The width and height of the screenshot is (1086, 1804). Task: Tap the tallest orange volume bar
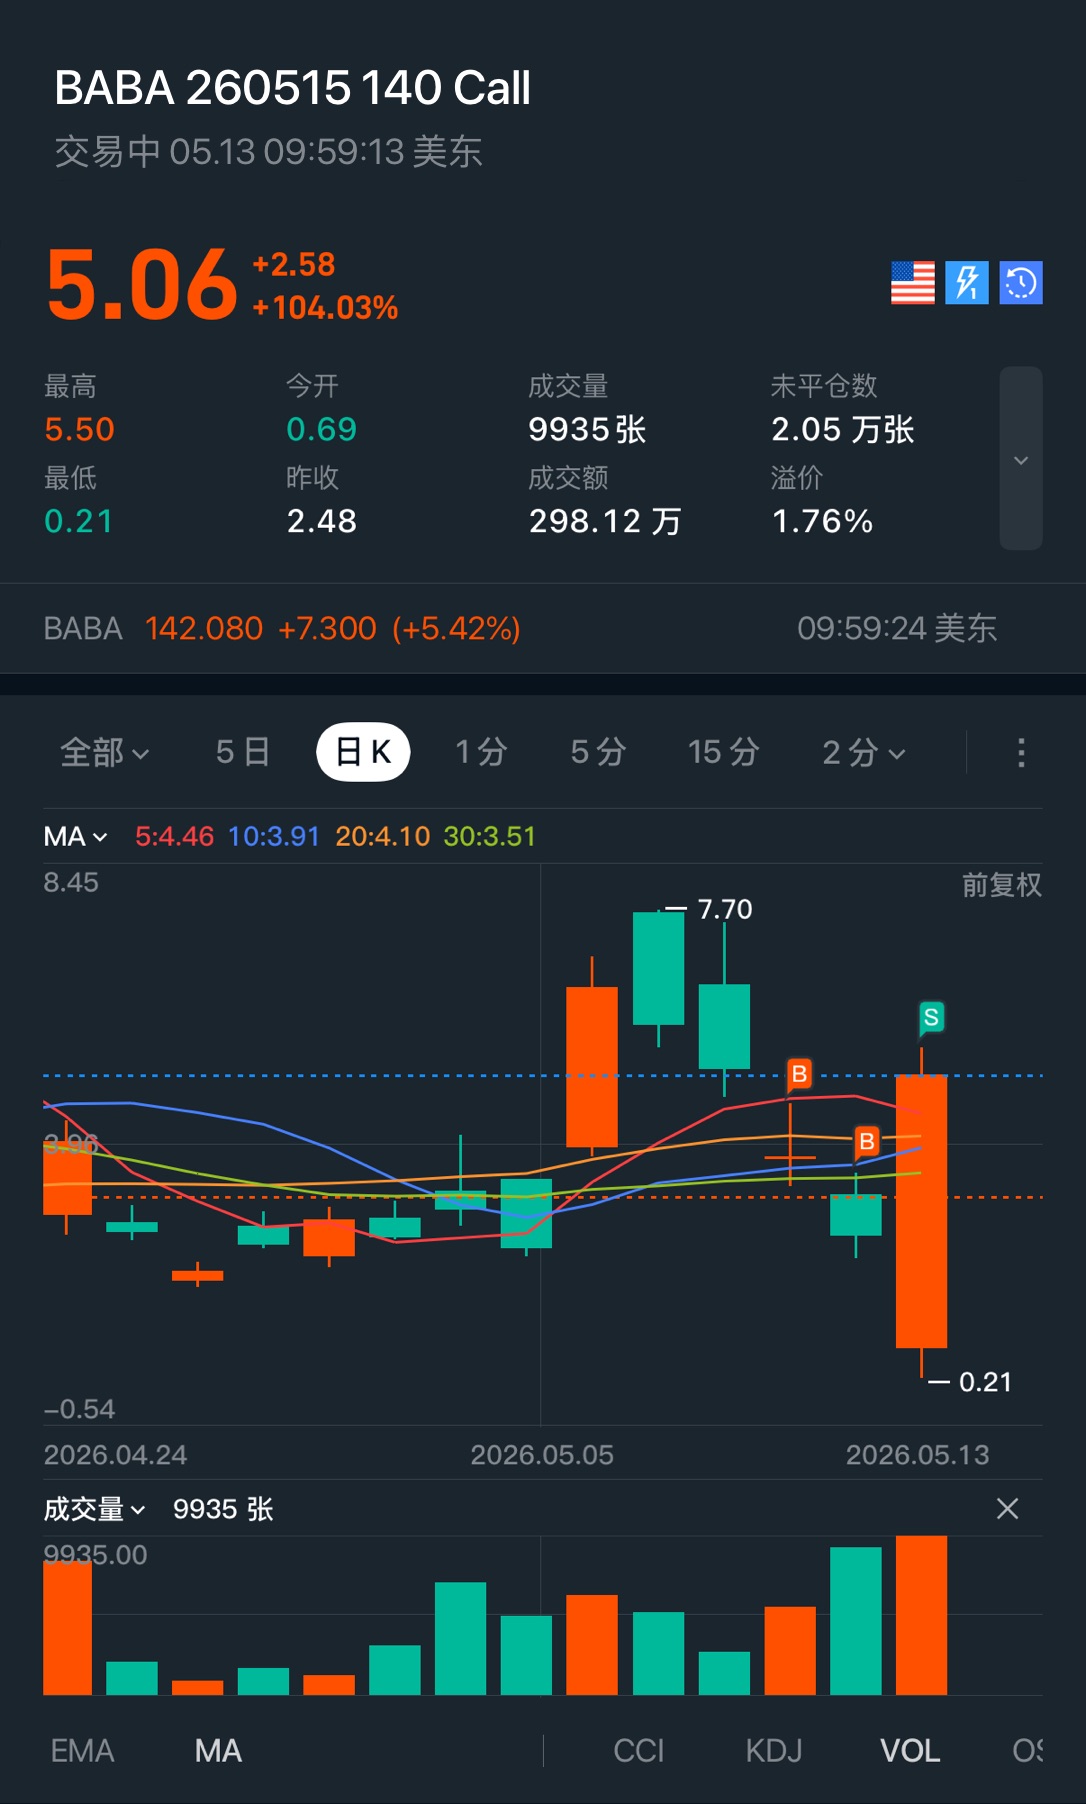click(921, 1615)
